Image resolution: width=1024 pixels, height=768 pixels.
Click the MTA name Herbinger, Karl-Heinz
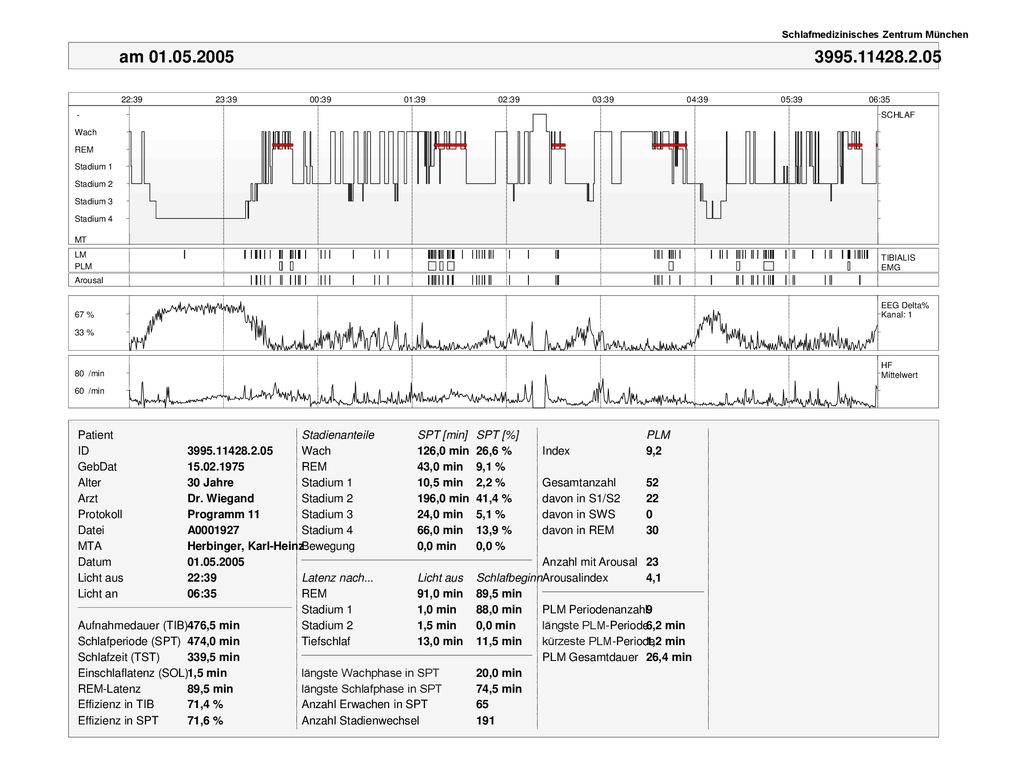click(x=245, y=546)
